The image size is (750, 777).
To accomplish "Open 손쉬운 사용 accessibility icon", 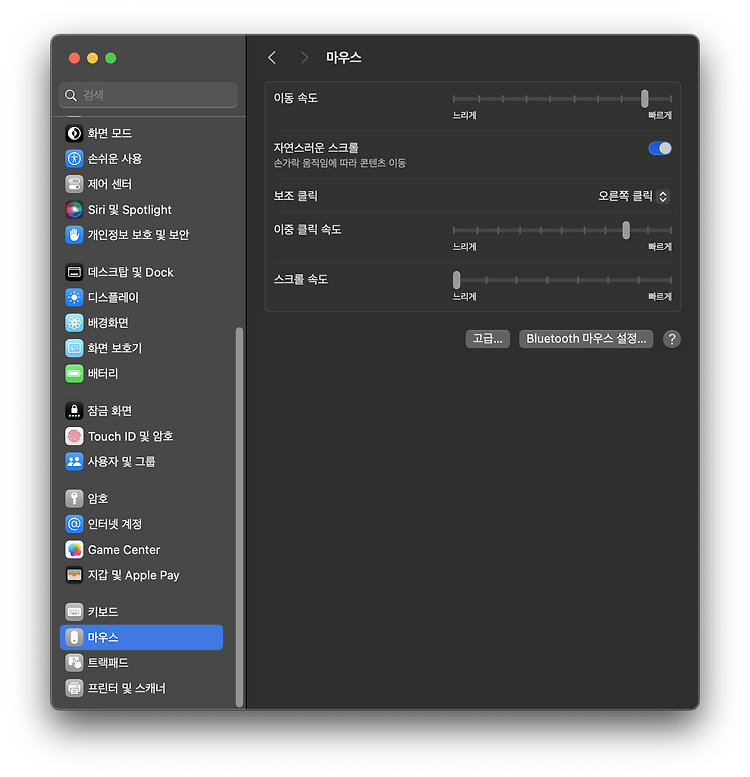I will click(74, 159).
